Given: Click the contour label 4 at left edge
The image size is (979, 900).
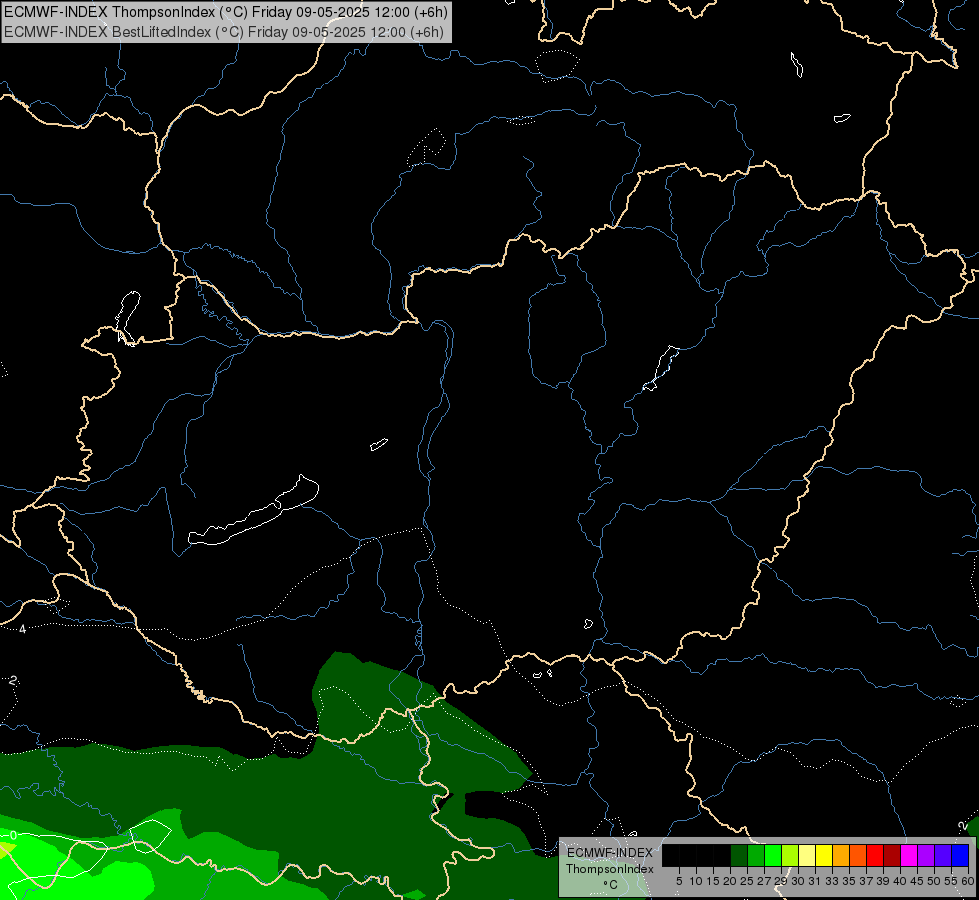Looking at the screenshot, I should [x=22, y=629].
